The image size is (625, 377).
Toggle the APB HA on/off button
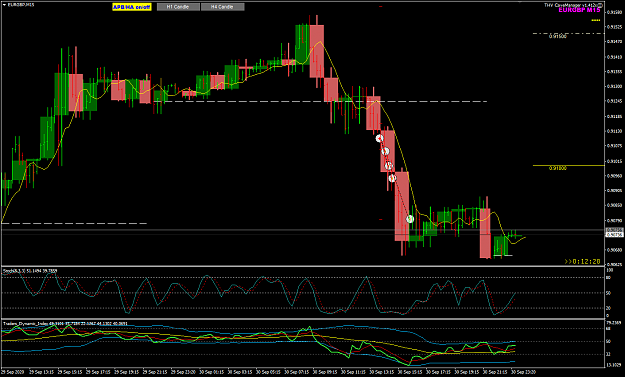click(132, 7)
